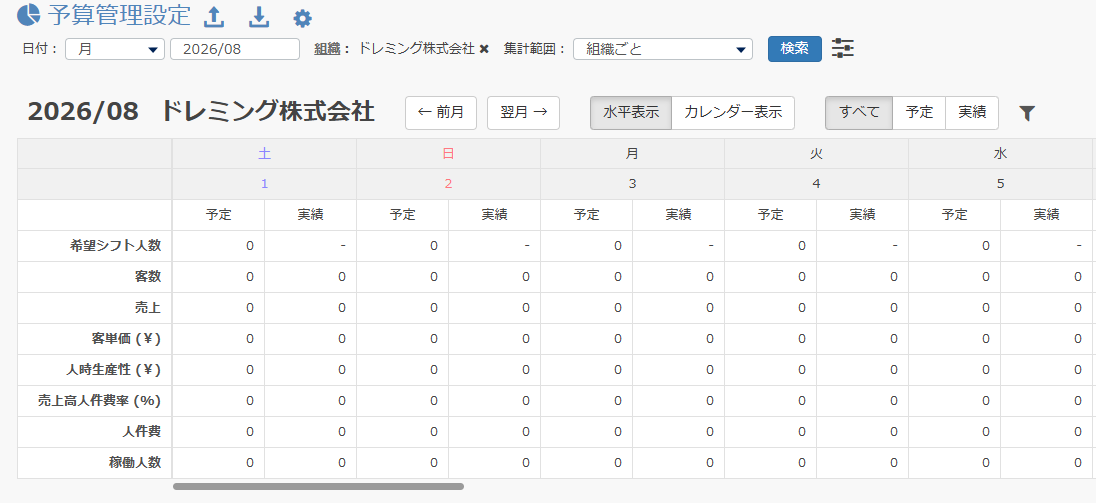Viewport: 1096px width, 503px height.
Task: Click the horizontal scrollbar below the table
Action: [319, 486]
